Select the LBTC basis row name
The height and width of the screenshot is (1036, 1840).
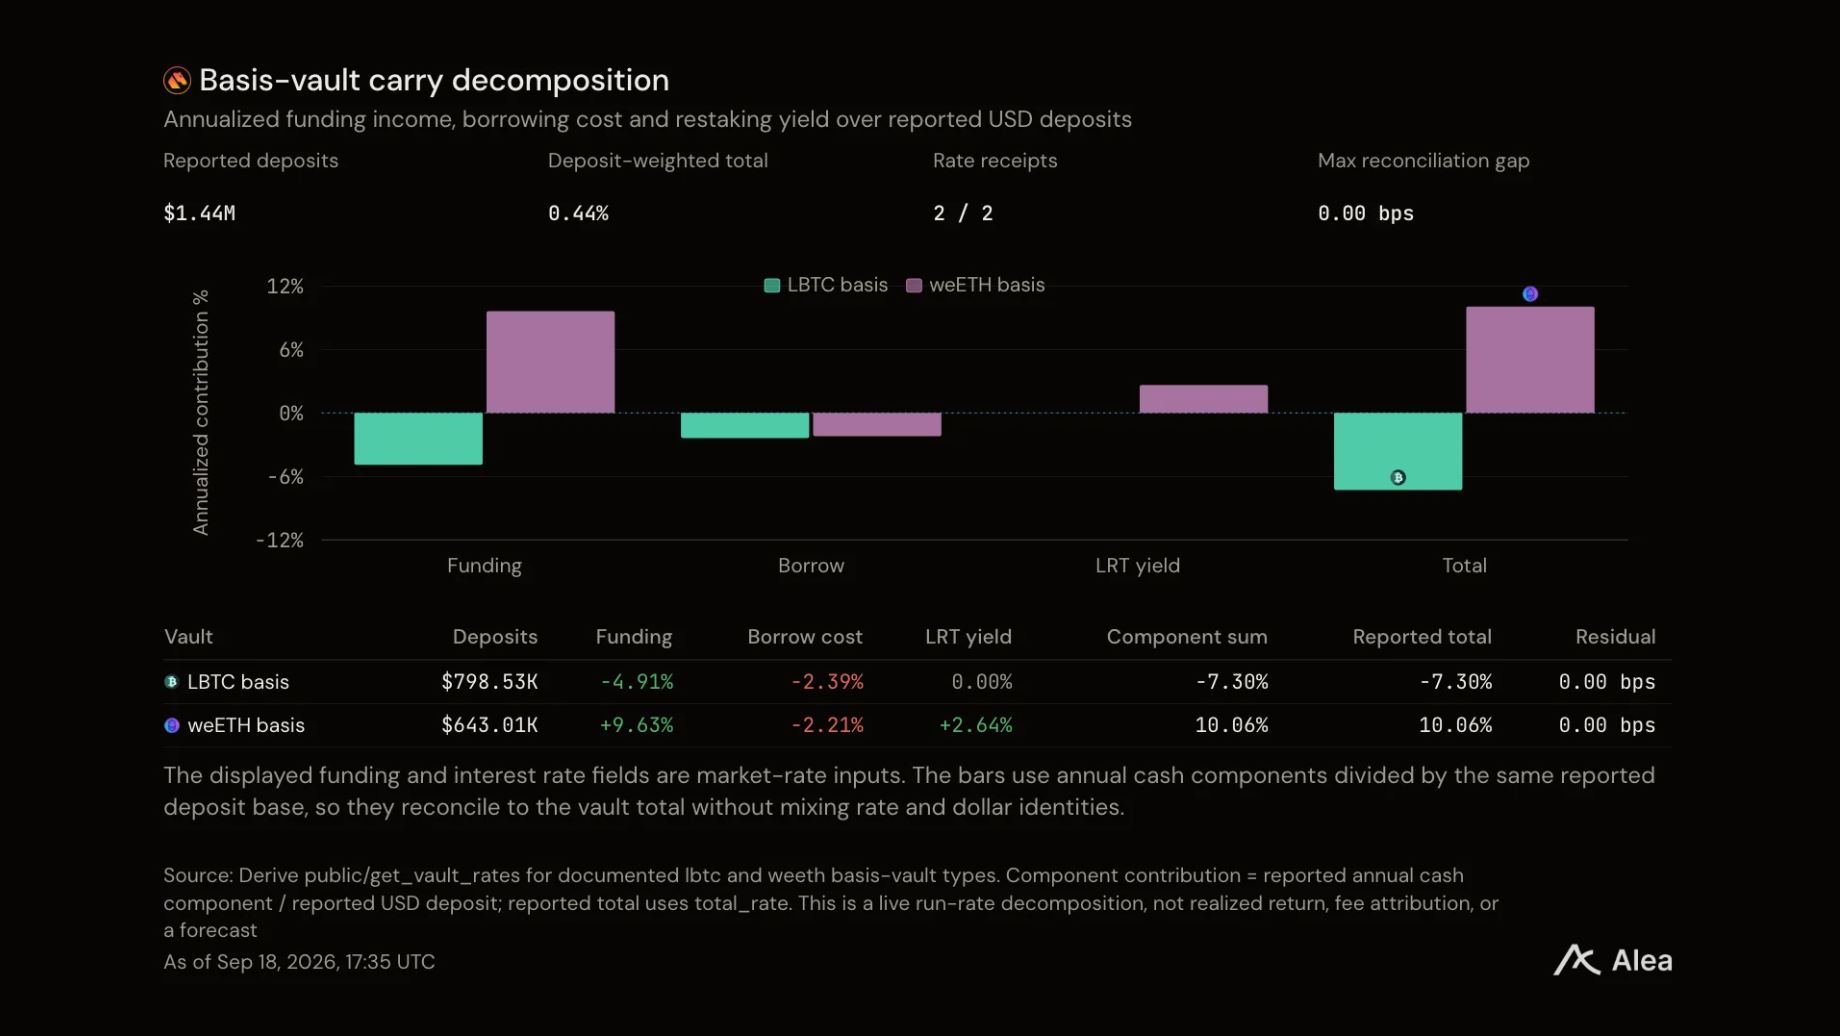(x=238, y=682)
